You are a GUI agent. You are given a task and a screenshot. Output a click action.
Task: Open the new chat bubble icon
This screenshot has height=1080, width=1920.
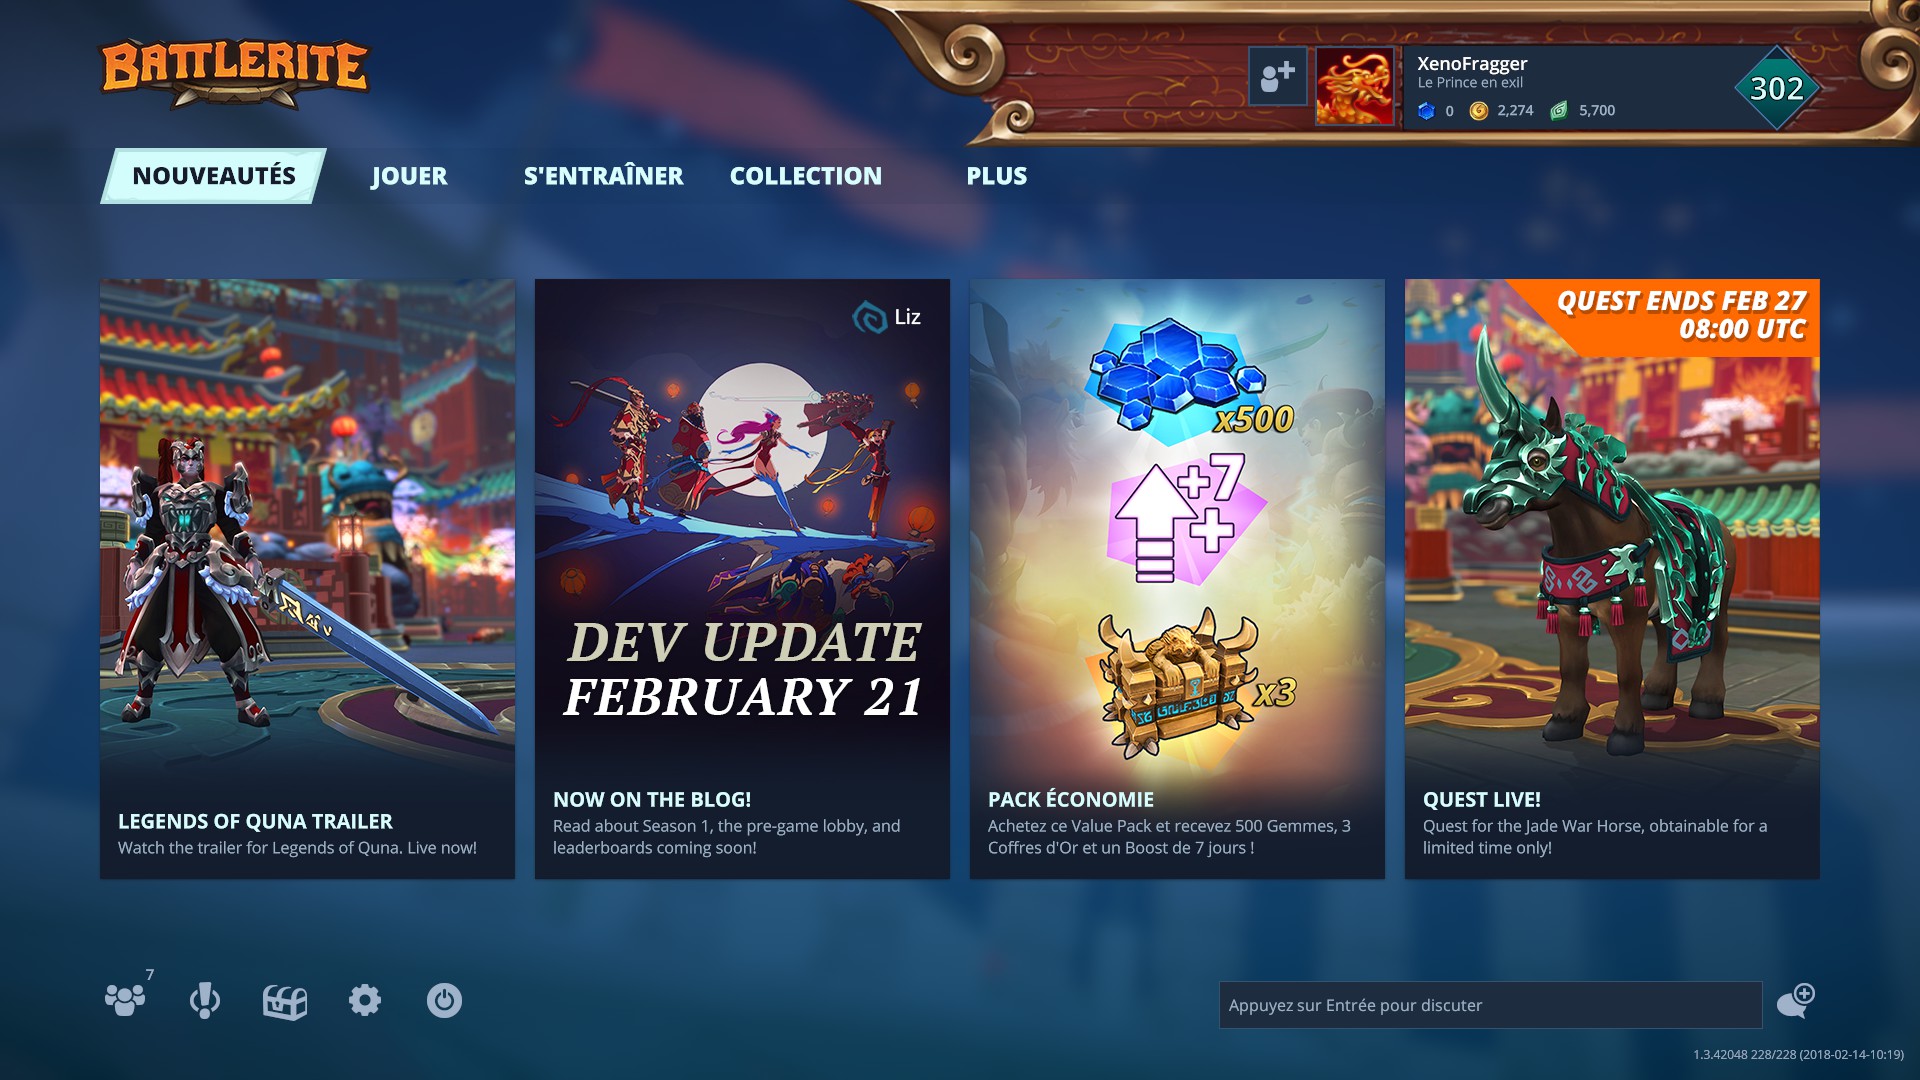click(1796, 1000)
